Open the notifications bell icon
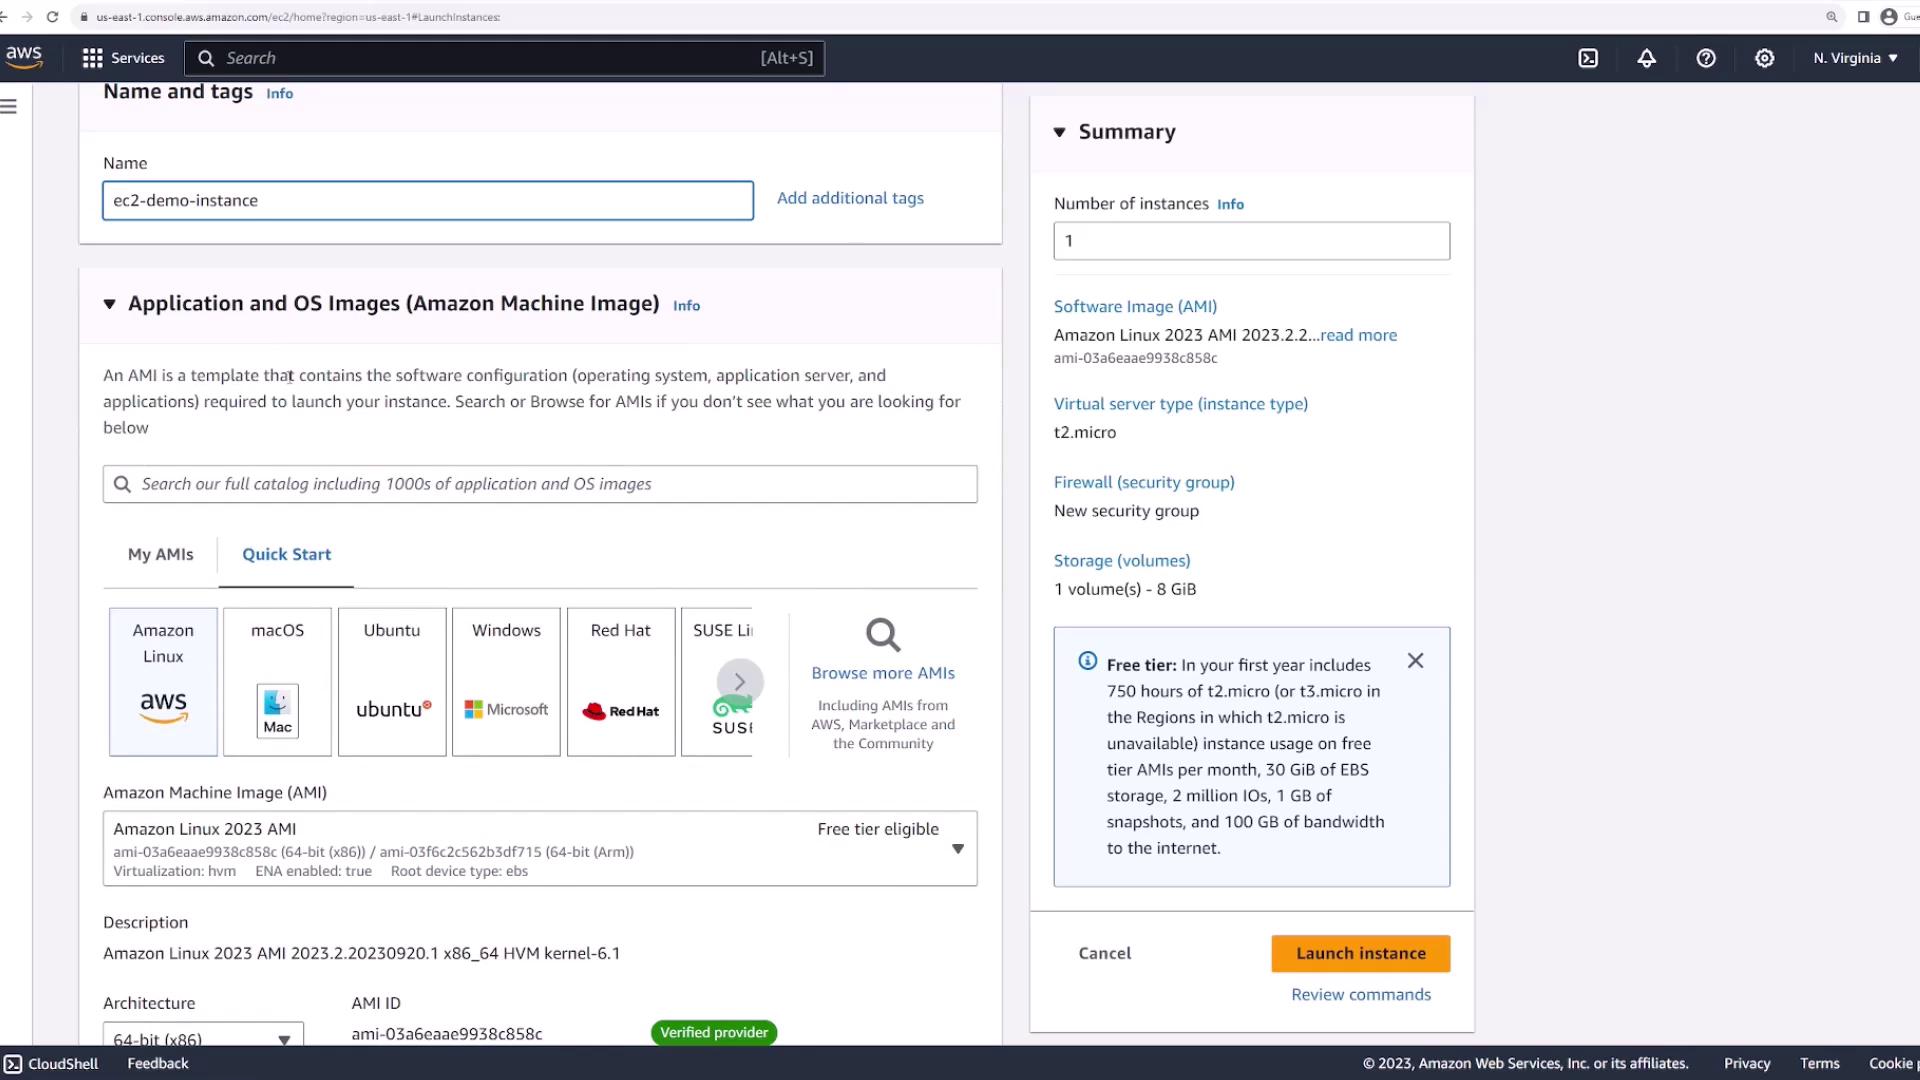 (1646, 58)
